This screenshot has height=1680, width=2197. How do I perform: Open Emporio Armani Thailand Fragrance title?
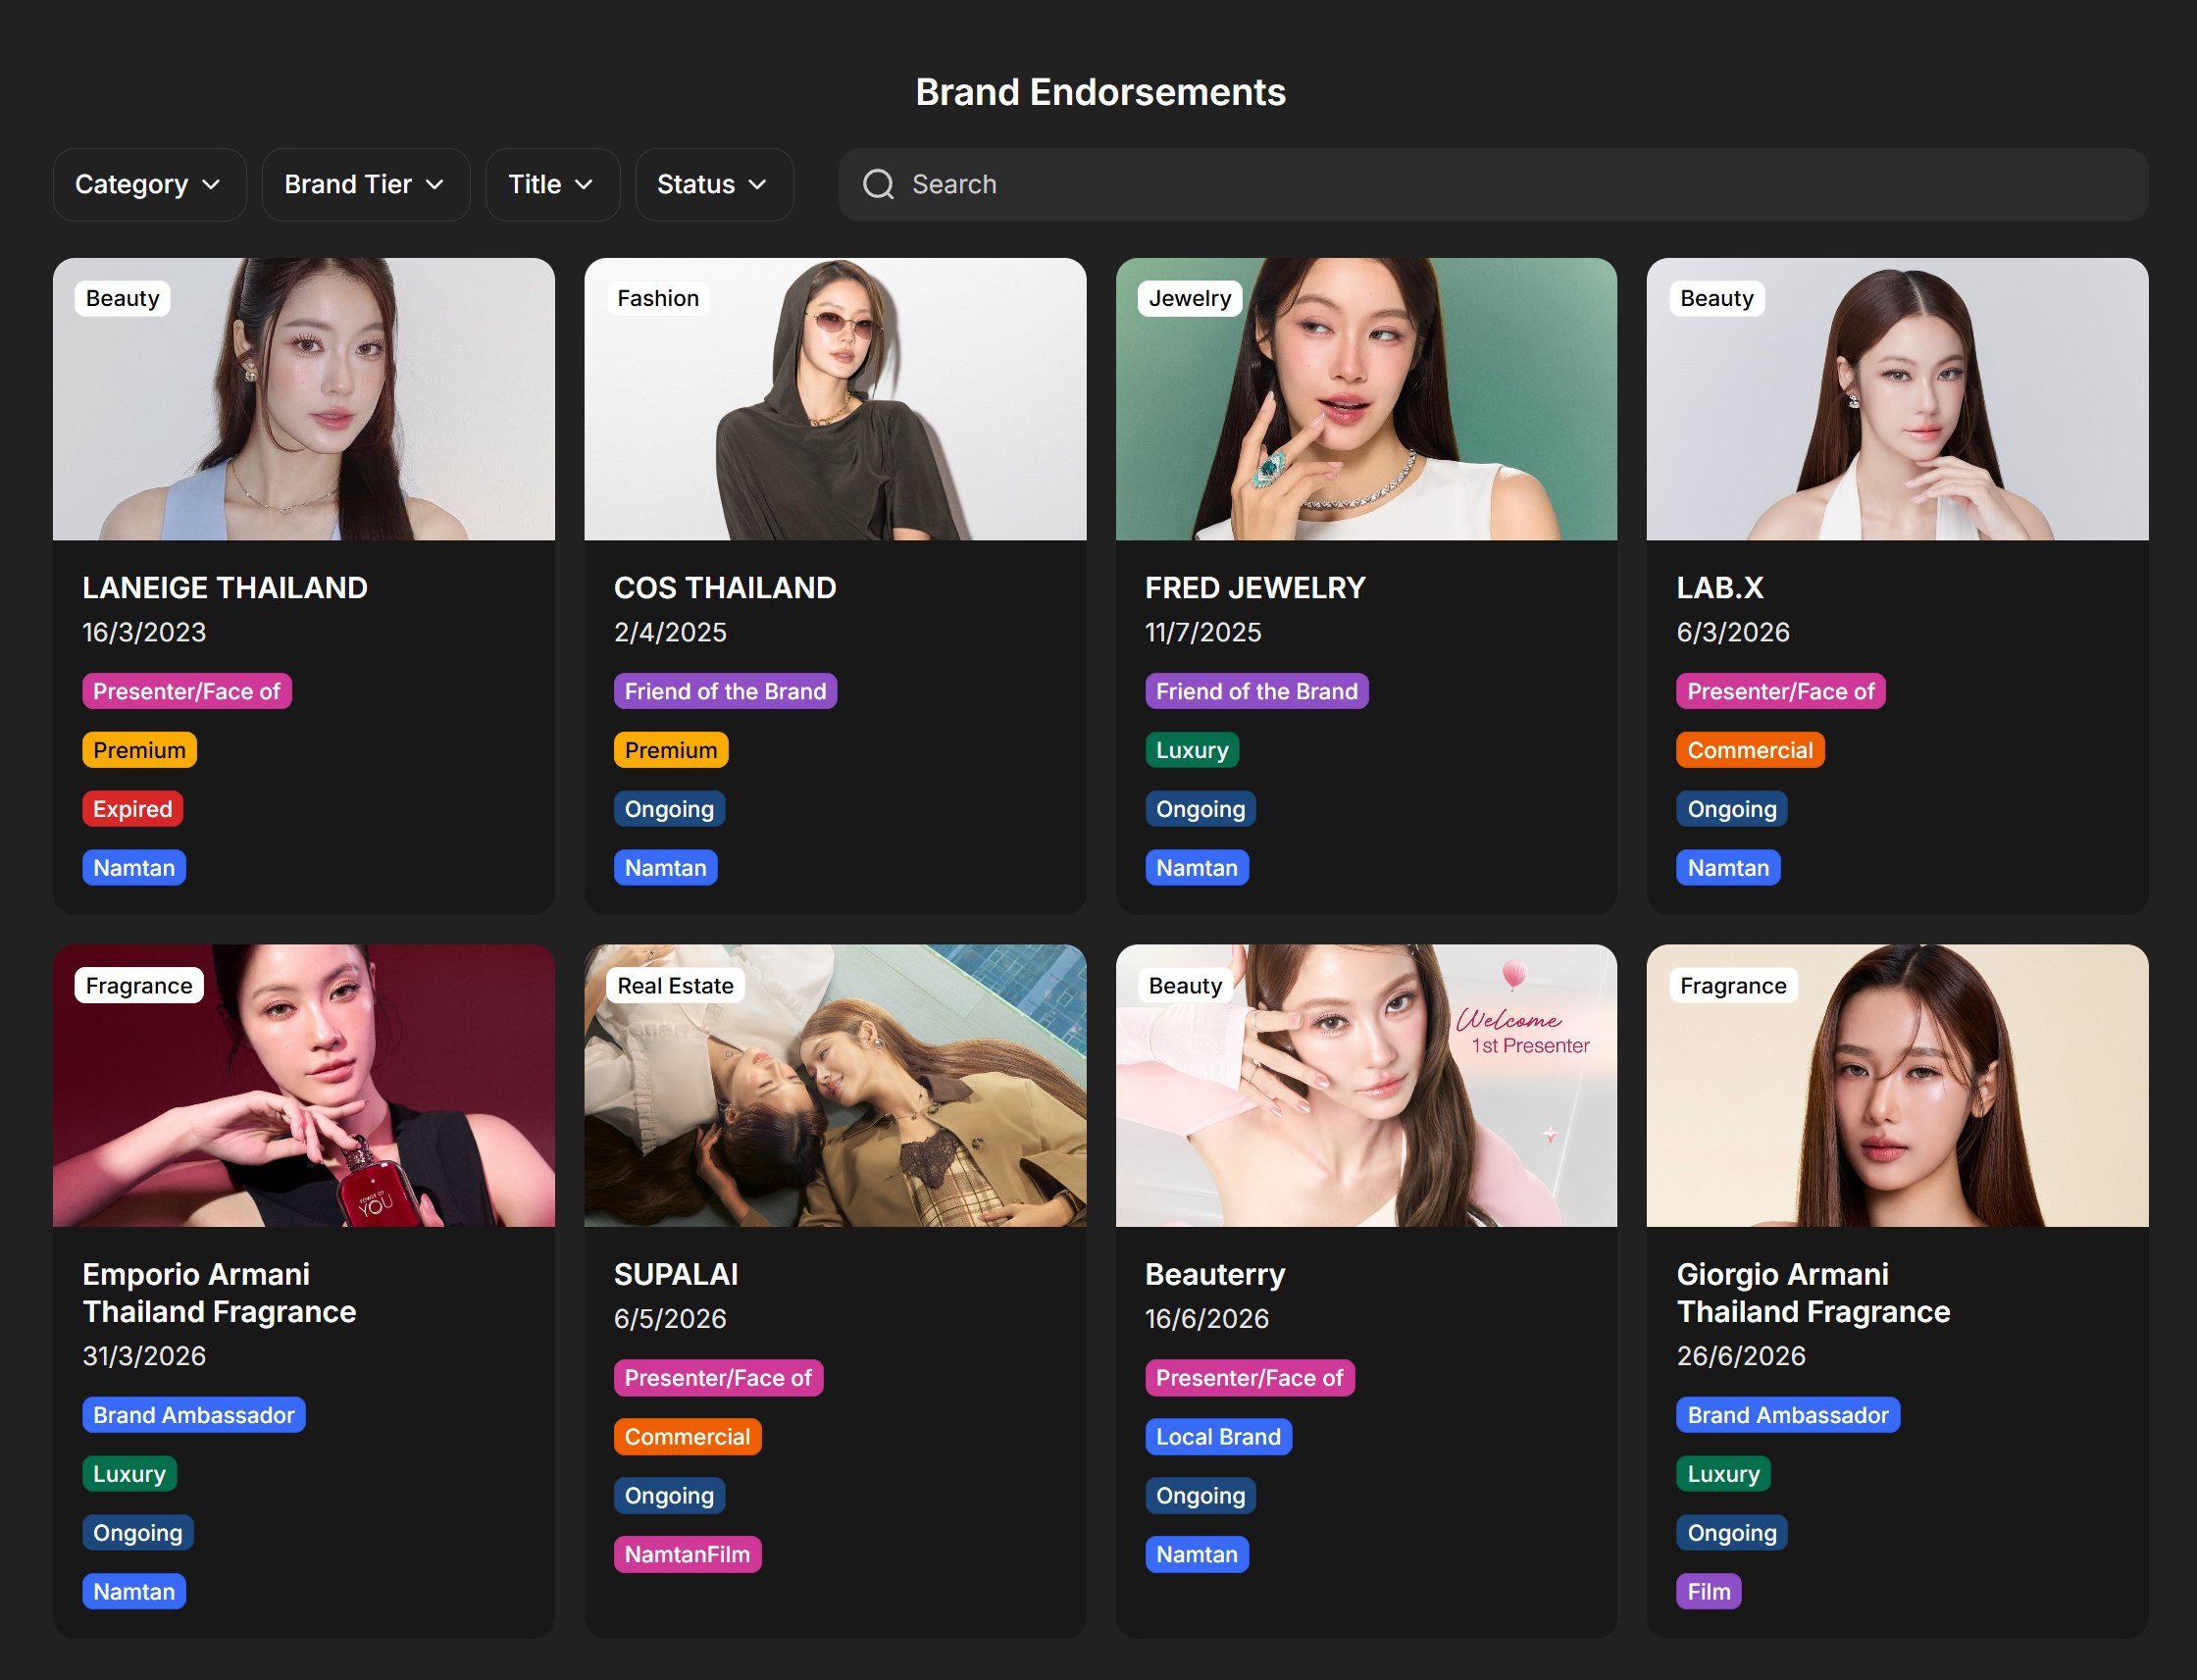pyautogui.click(x=219, y=1293)
